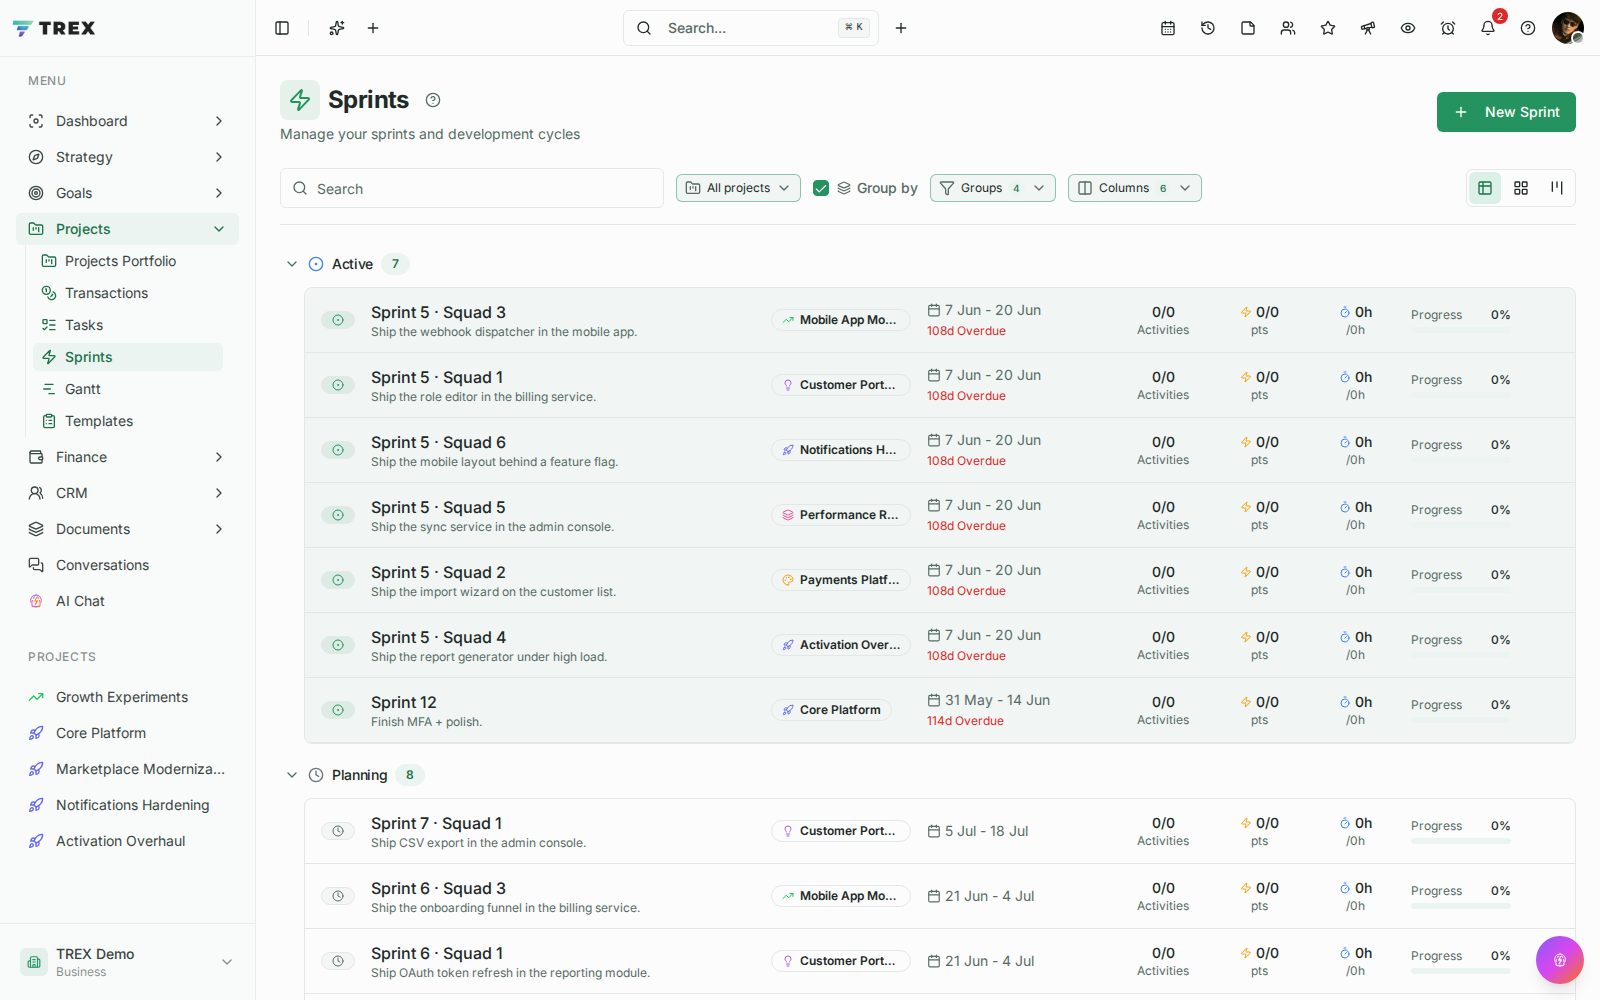The image size is (1600, 1000).
Task: Open the alarm reminders icon
Action: [1448, 28]
